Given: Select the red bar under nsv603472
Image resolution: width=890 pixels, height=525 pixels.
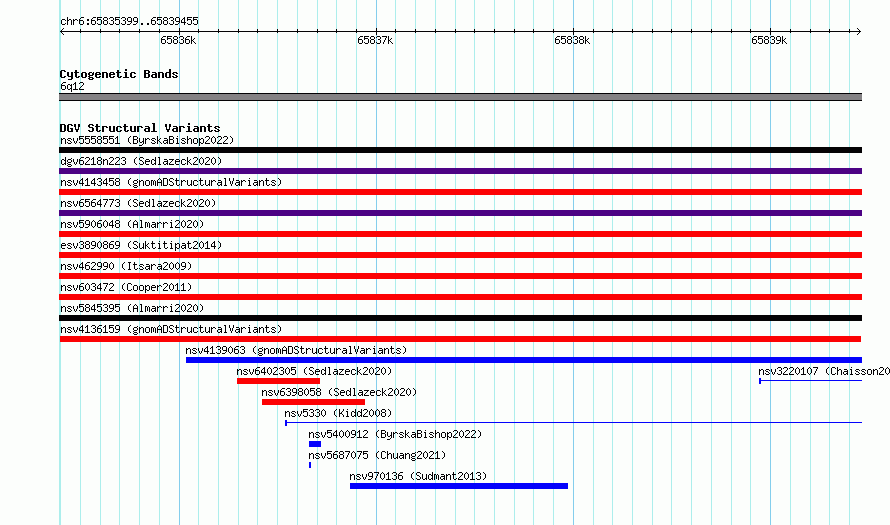Looking at the screenshot, I should [460, 297].
